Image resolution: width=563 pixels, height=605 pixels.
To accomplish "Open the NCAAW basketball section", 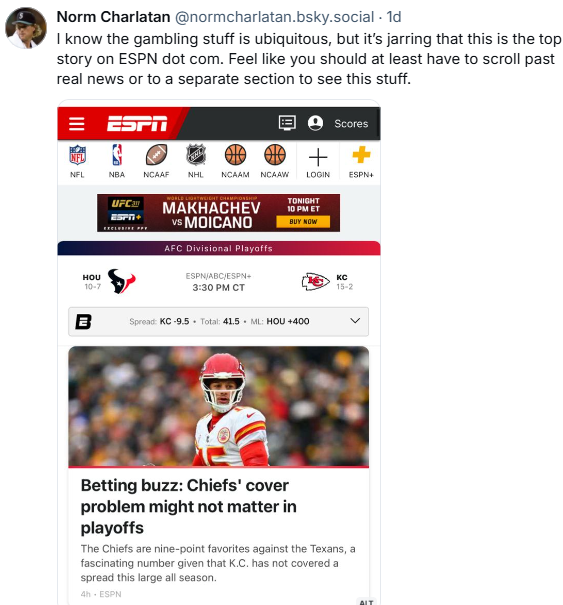I will point(275,161).
